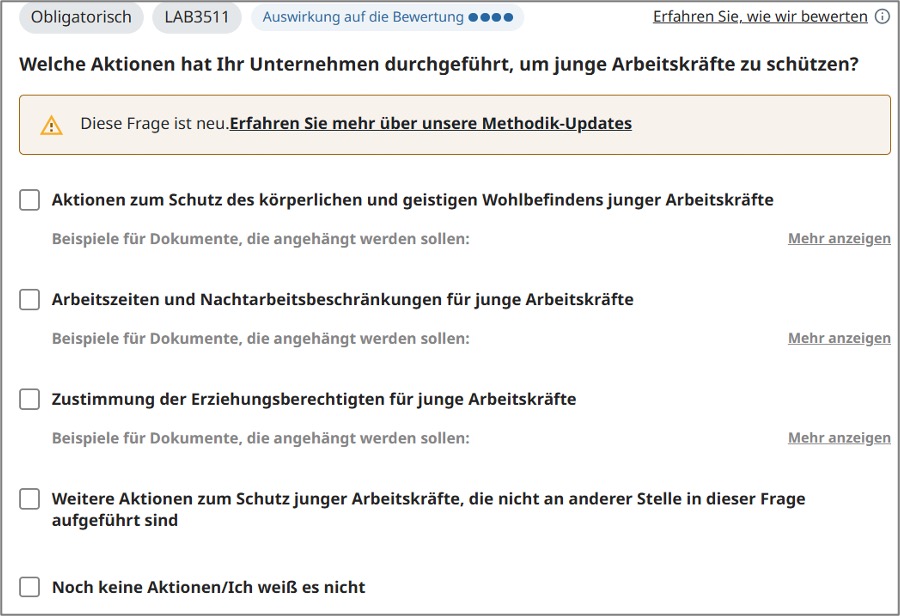Check 'Noch keine Aktionen/Ich weiß es nicht'
This screenshot has height=616, width=900.
[30, 587]
